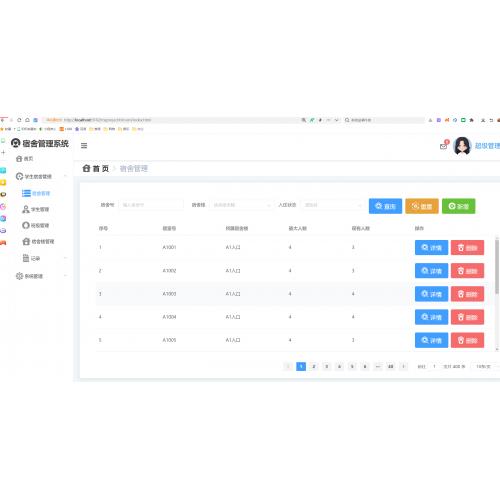The image size is (500, 500).
Task: View details of room A1001
Action: tap(431, 248)
